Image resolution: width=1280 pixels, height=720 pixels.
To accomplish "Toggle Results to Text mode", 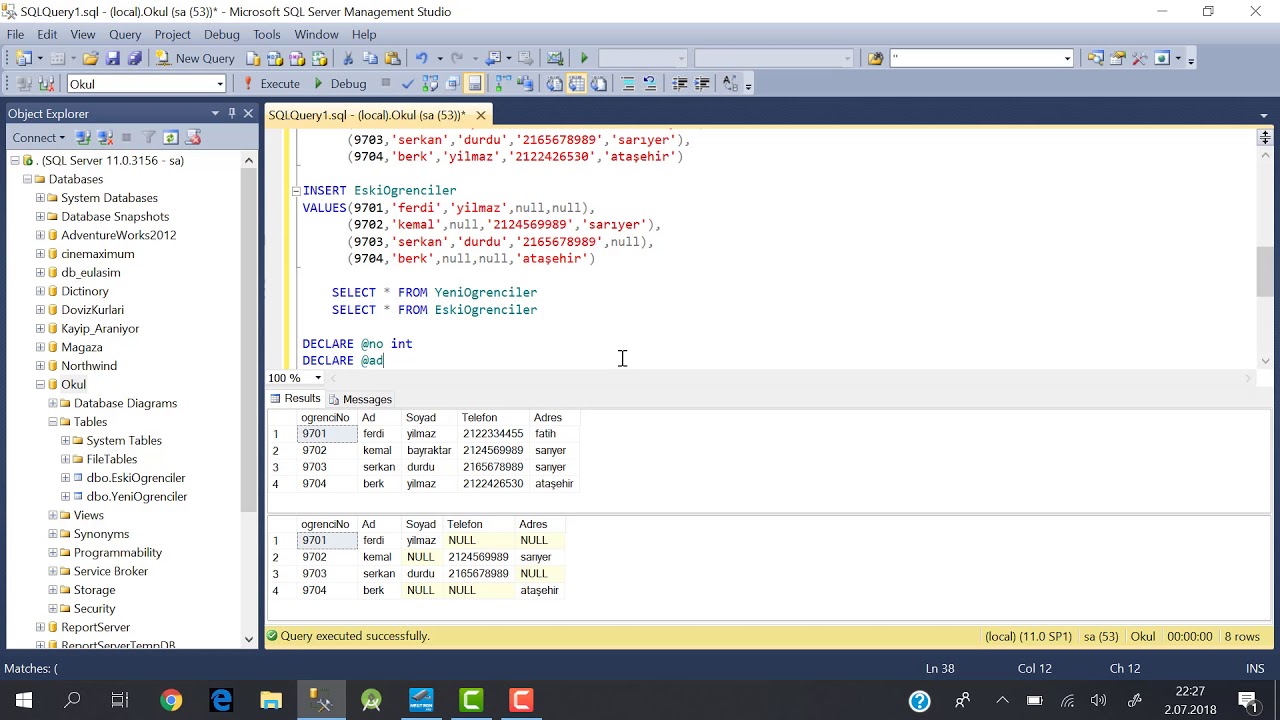I will pos(554,84).
